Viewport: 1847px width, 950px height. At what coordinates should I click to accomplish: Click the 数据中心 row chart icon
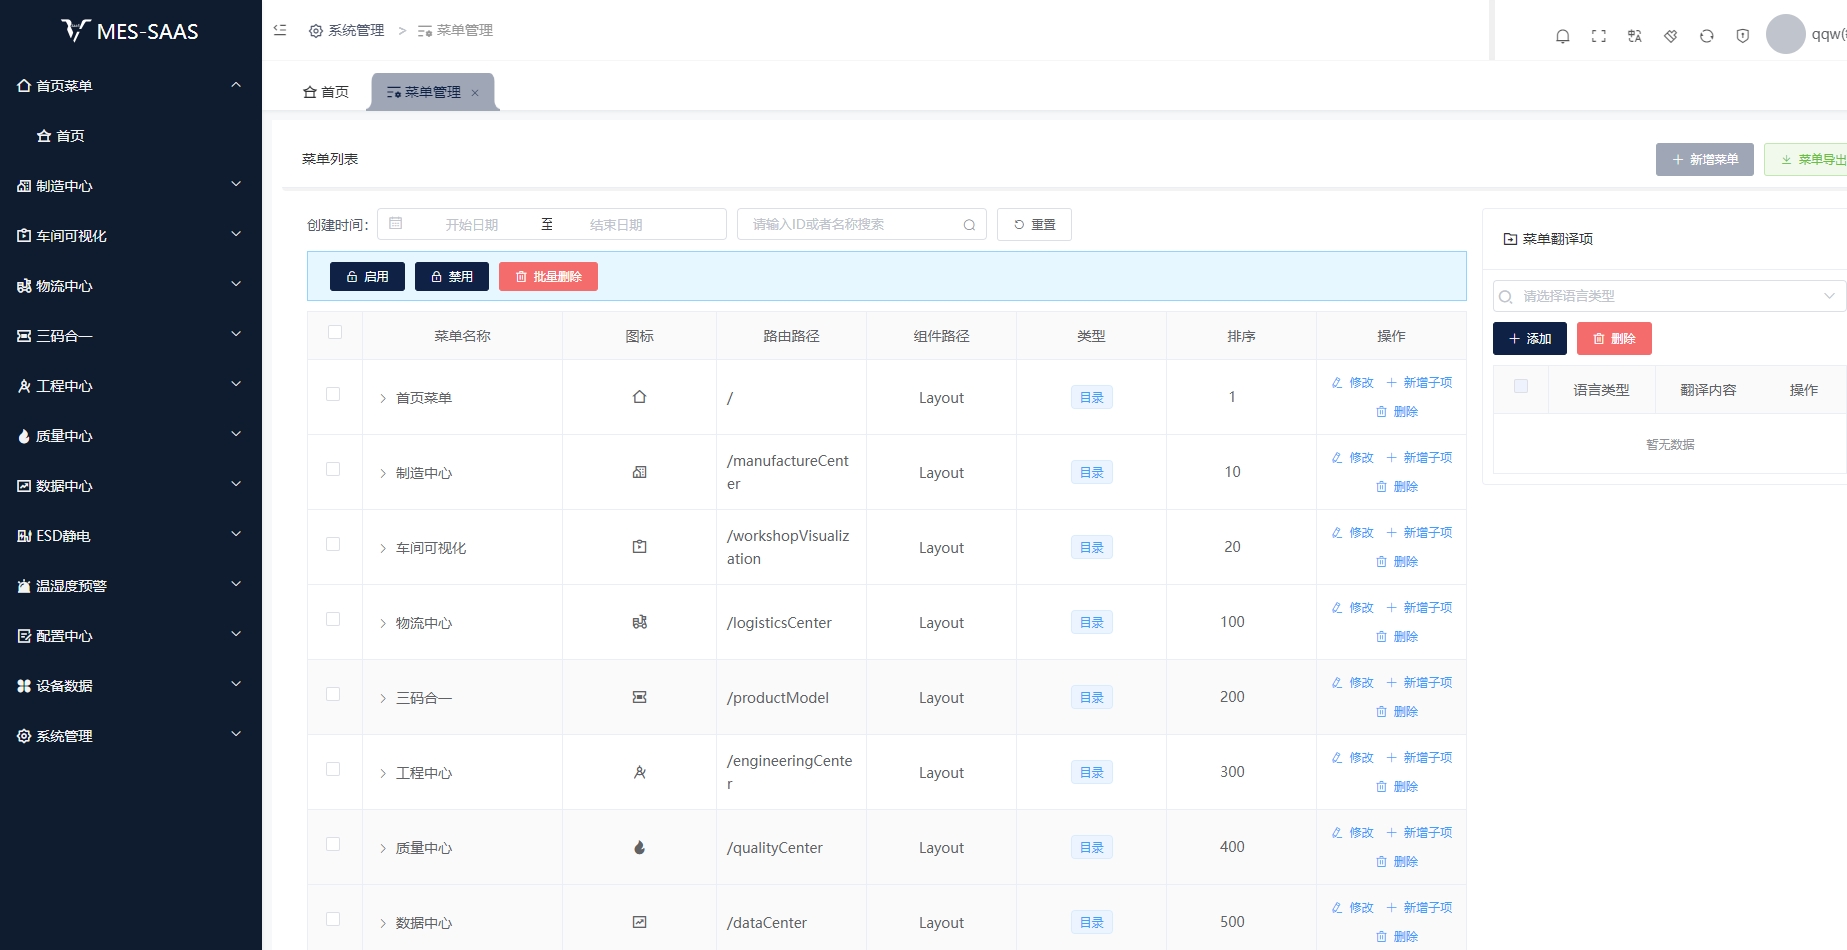coord(640,922)
